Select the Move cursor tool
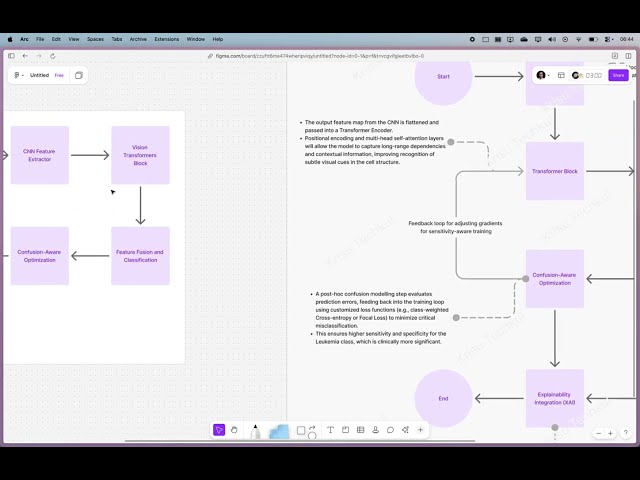 point(219,430)
